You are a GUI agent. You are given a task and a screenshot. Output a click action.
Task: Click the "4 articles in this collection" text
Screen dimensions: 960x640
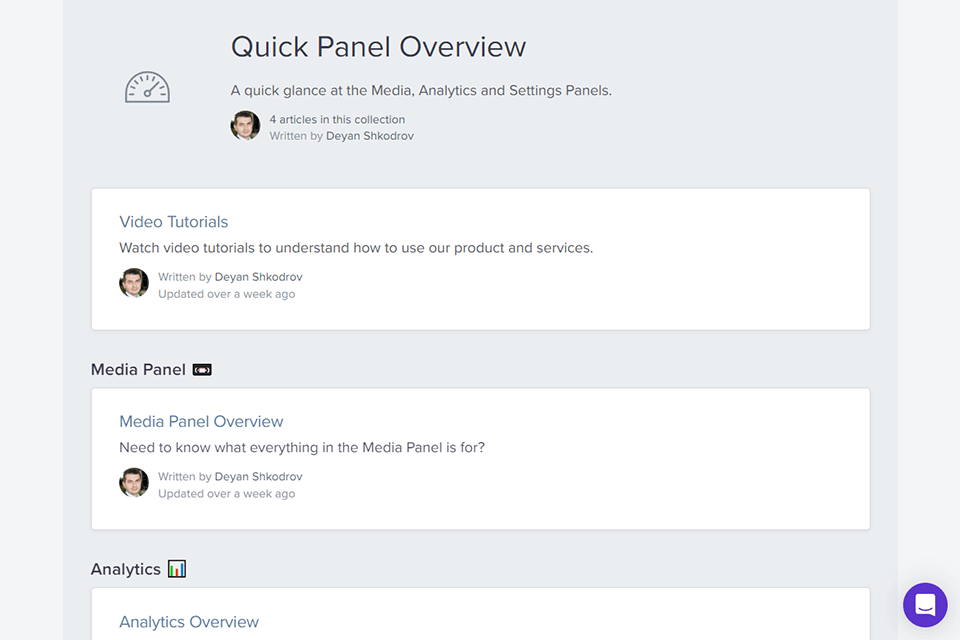[337, 120]
